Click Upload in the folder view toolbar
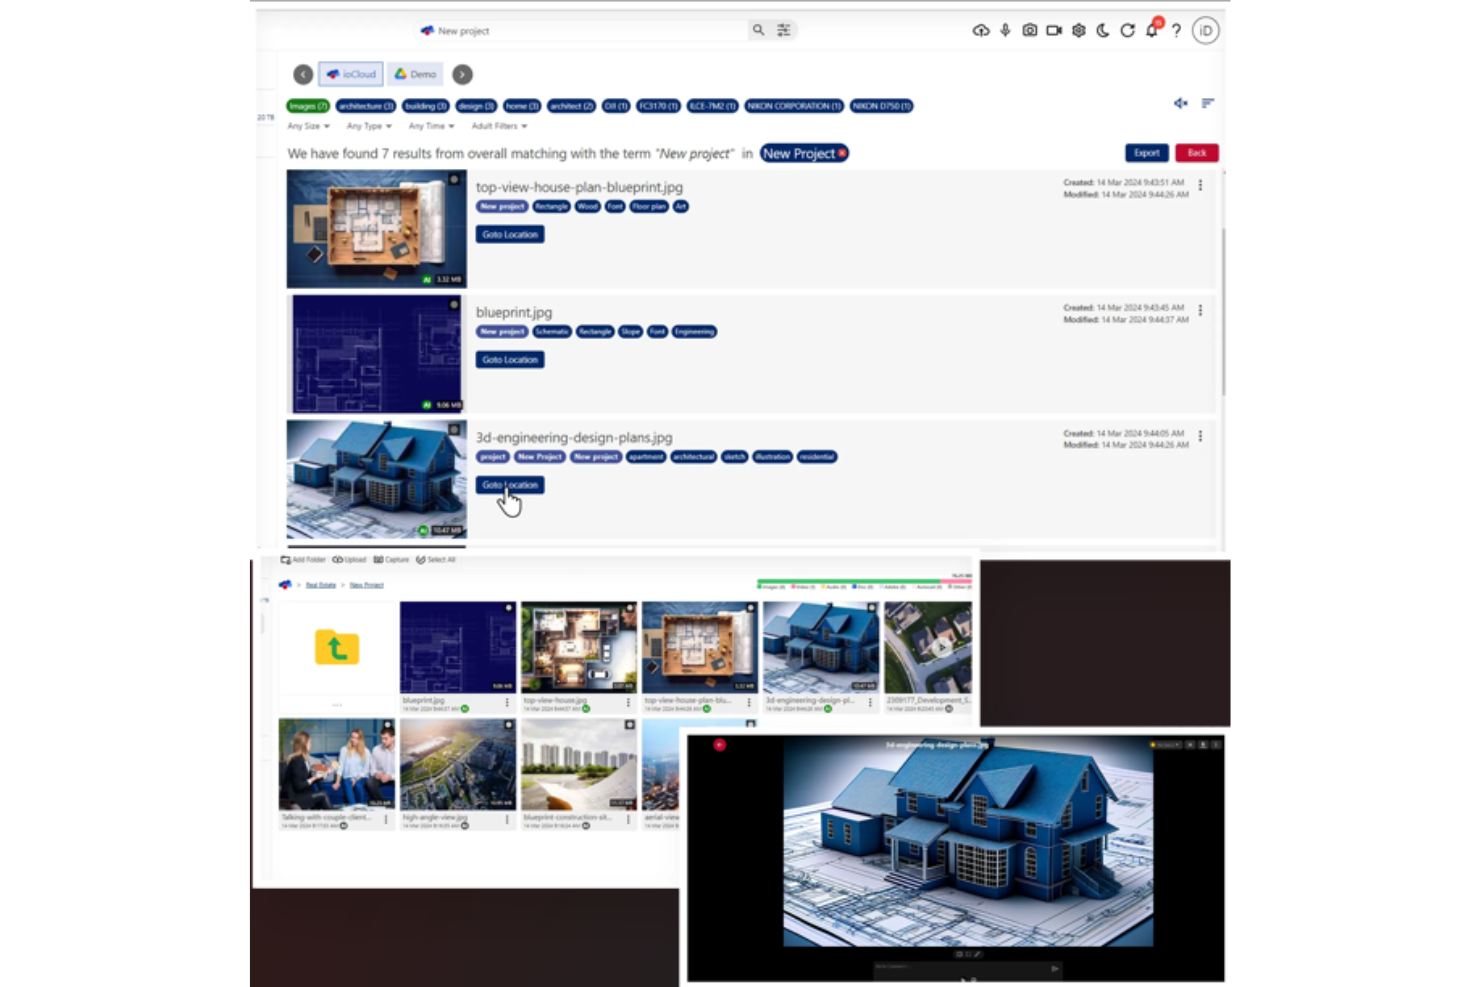Viewport: 1480px width, 987px height. (349, 560)
